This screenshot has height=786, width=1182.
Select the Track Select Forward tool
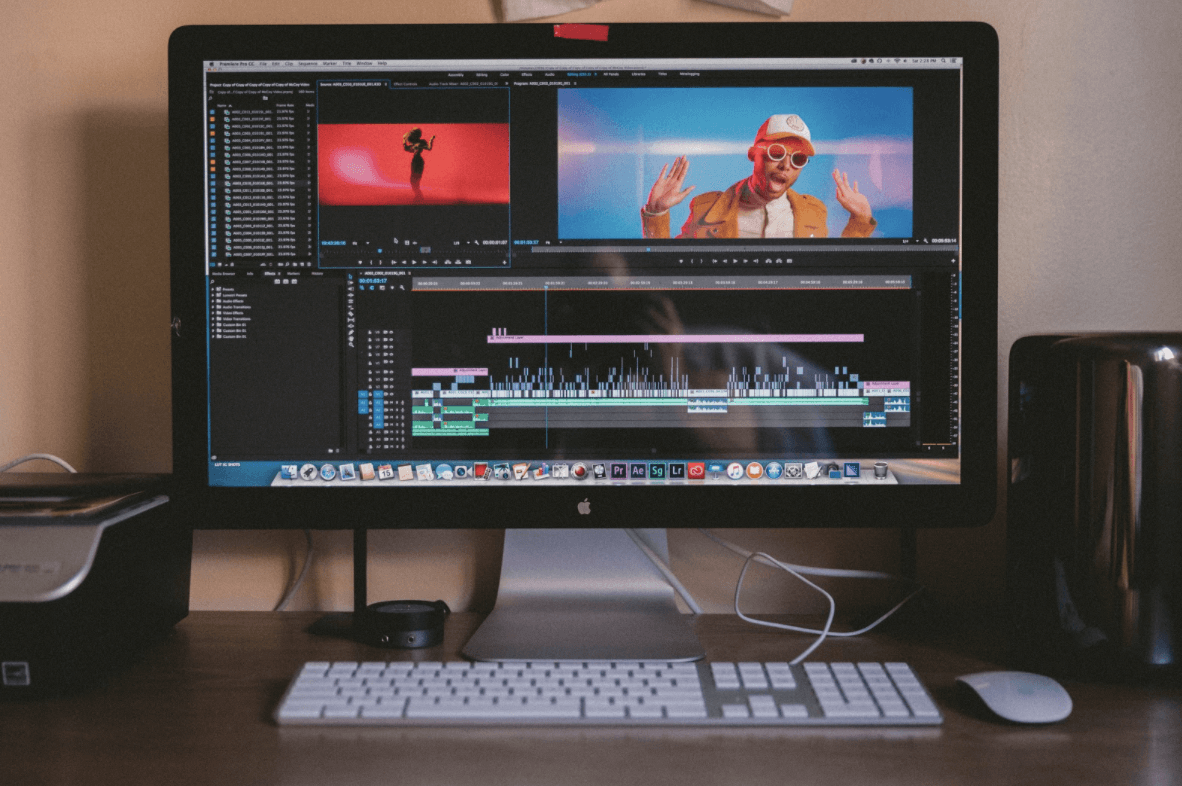pos(351,283)
